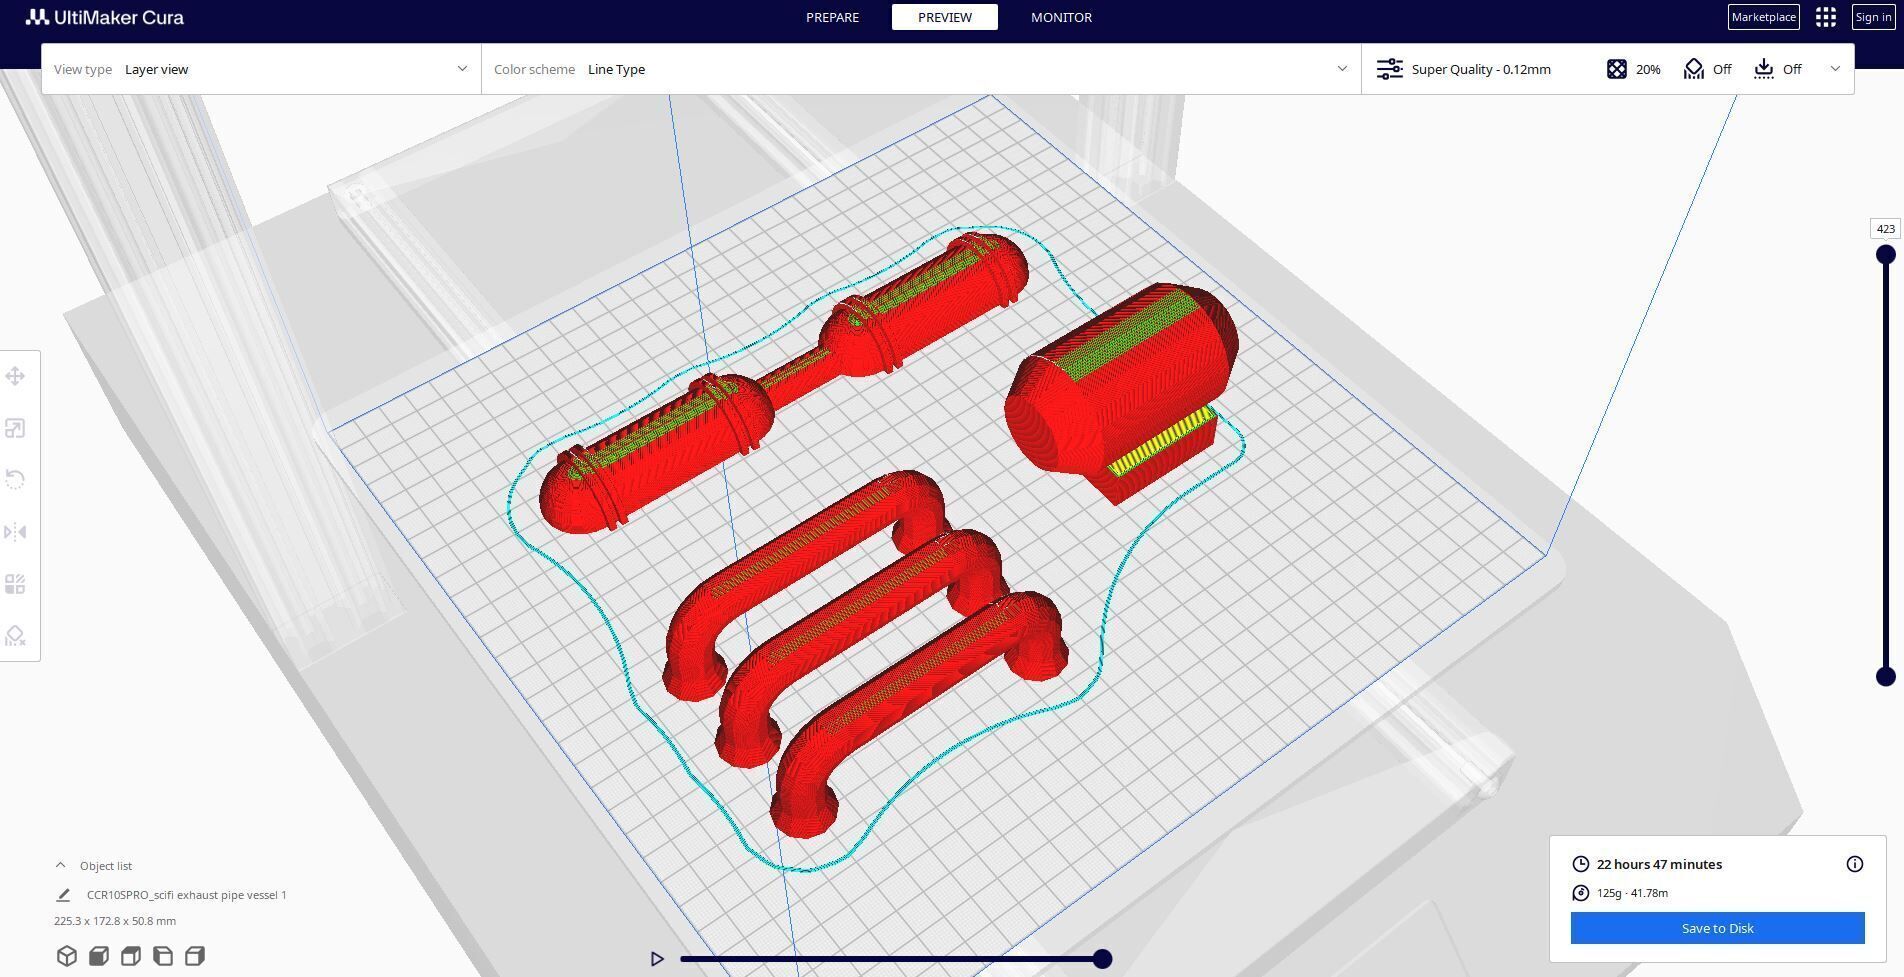
Task: Click the Sign in button
Action: pos(1873,17)
